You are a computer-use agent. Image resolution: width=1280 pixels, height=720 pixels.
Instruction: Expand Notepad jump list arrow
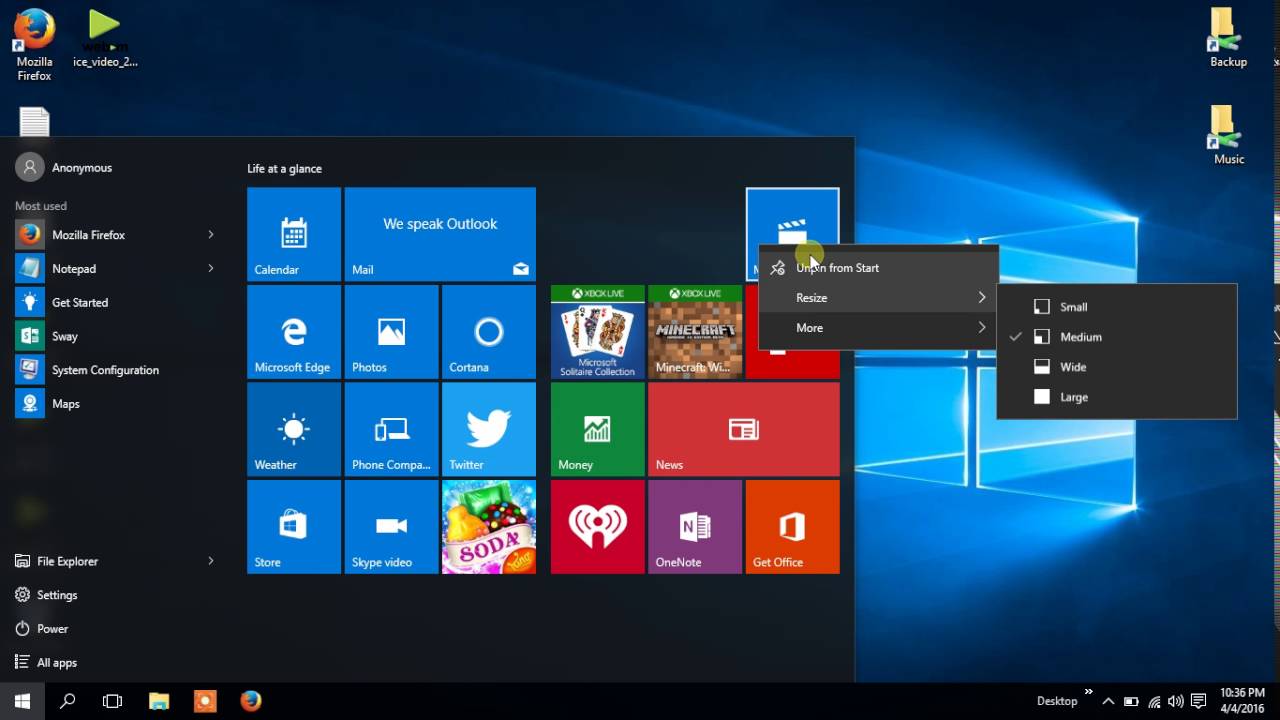point(211,268)
